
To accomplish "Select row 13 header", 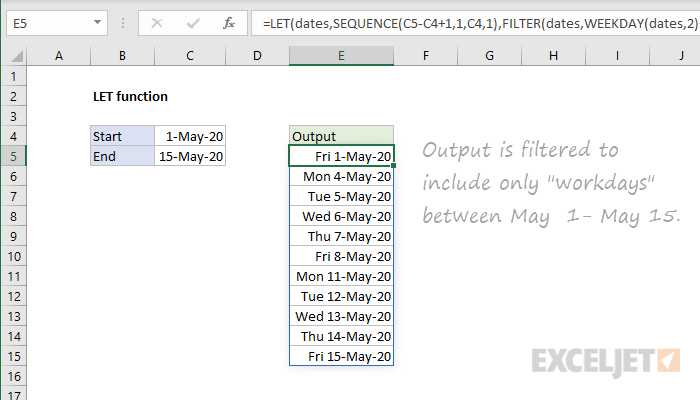I will 13,317.
